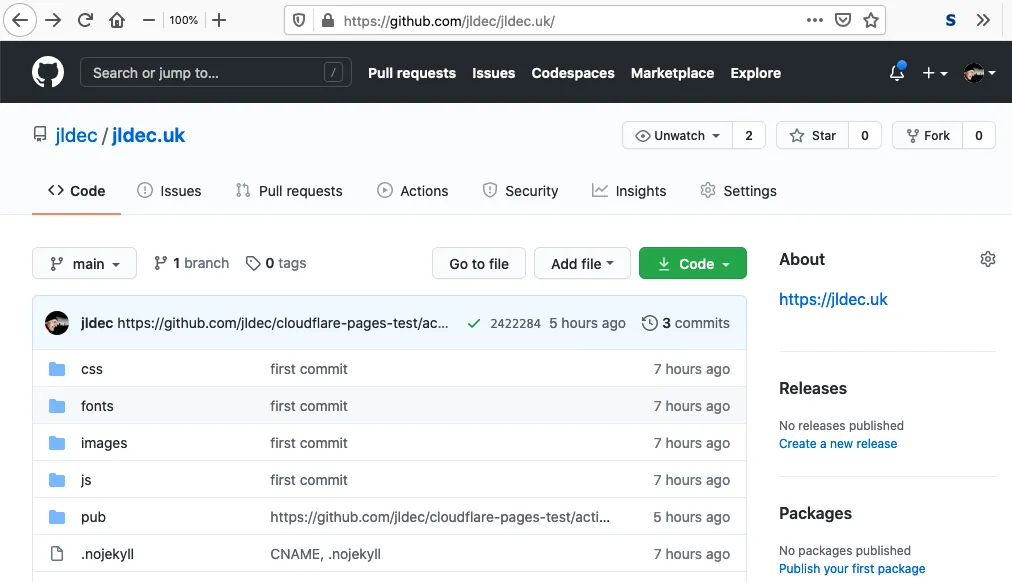Switch to the Issues tab
The width and height of the screenshot is (1012, 582).
click(x=169, y=190)
